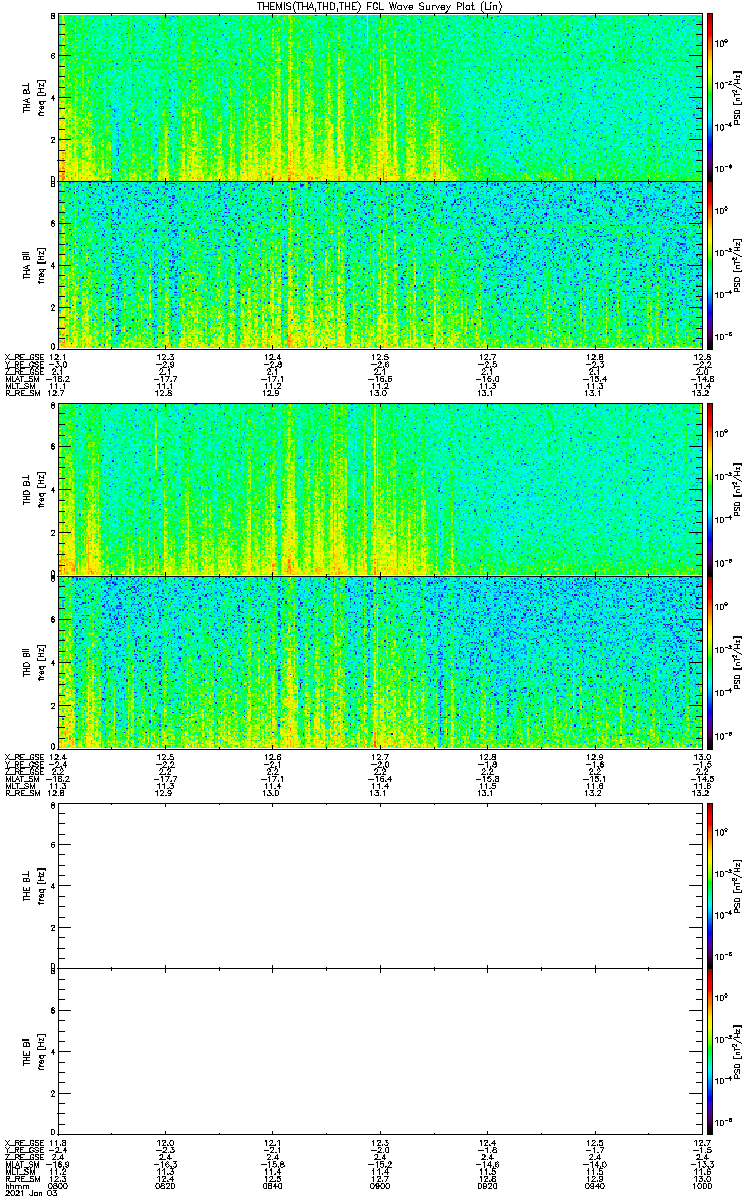750x1200 pixels.
Task: Click the THE B-parallel PSD color bar
Action: coord(710,1053)
